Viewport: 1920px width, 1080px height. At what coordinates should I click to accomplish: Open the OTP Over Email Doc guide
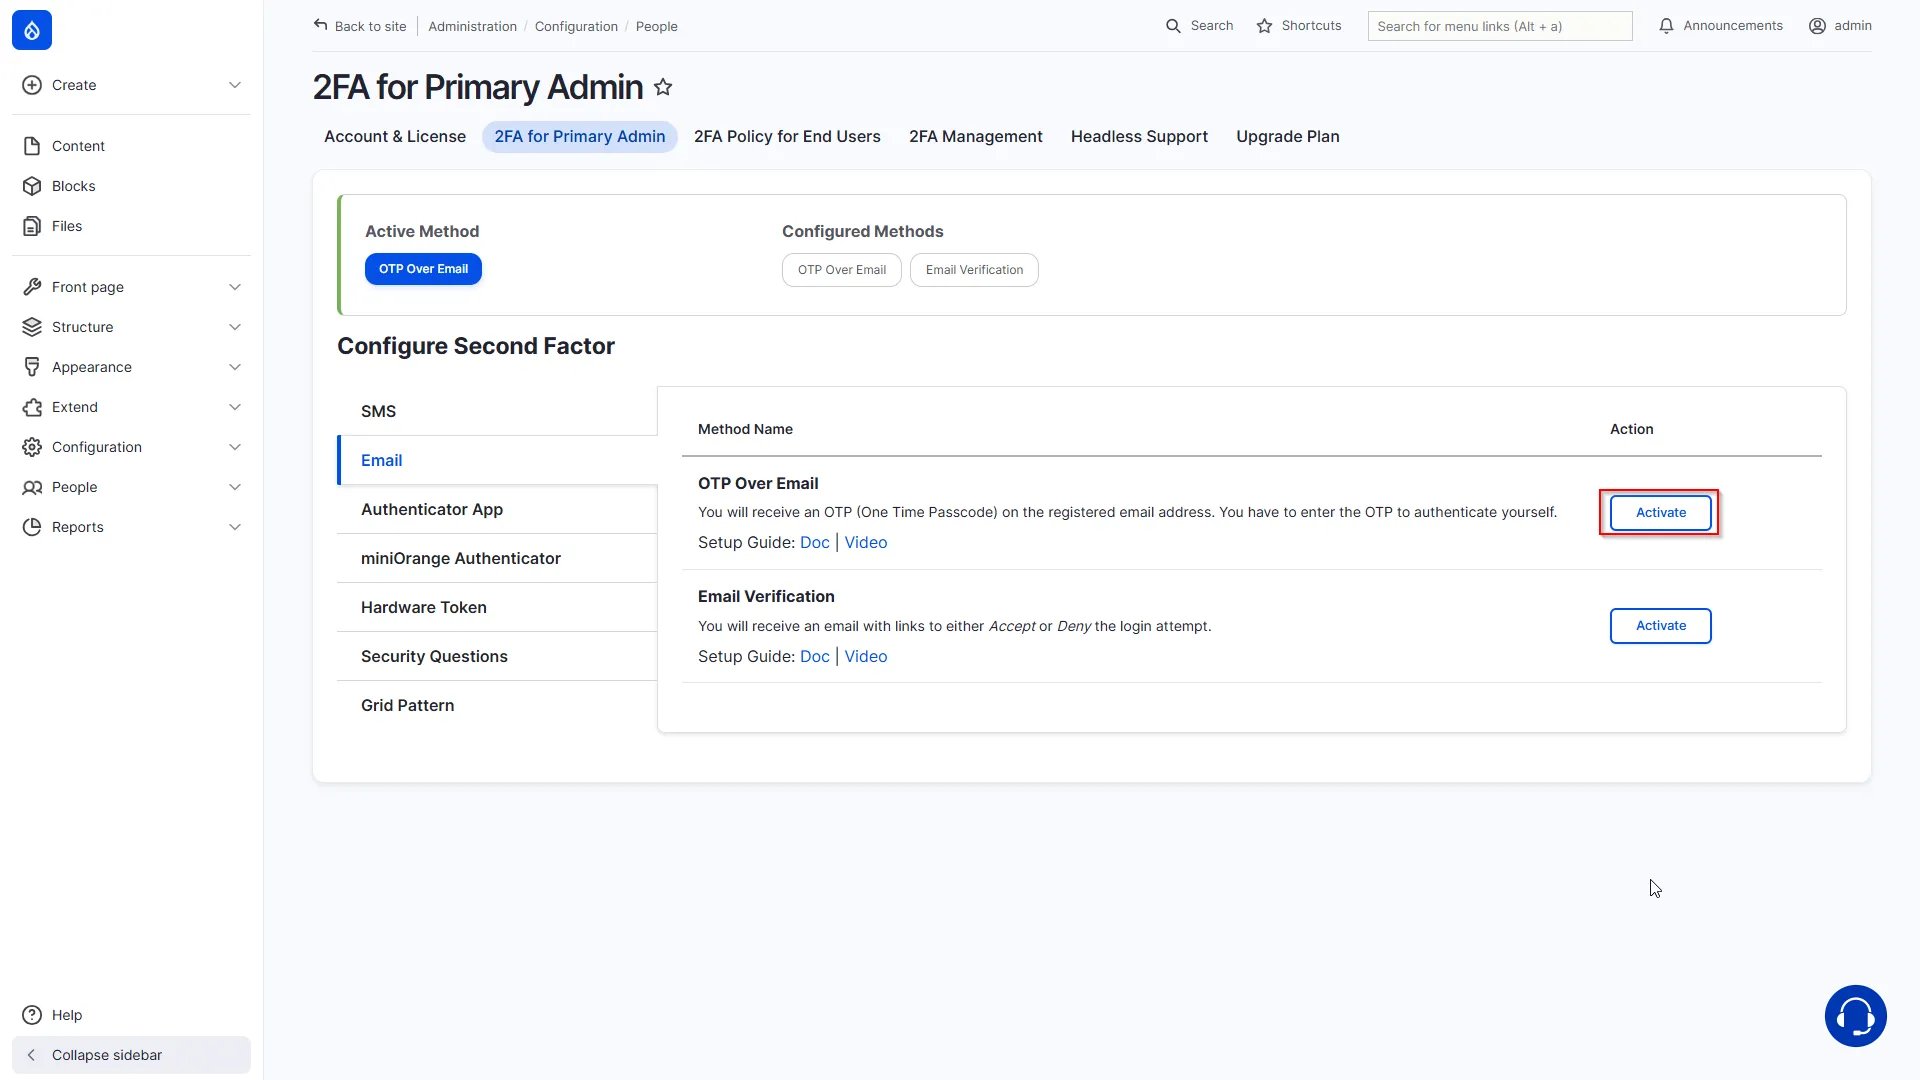point(814,543)
